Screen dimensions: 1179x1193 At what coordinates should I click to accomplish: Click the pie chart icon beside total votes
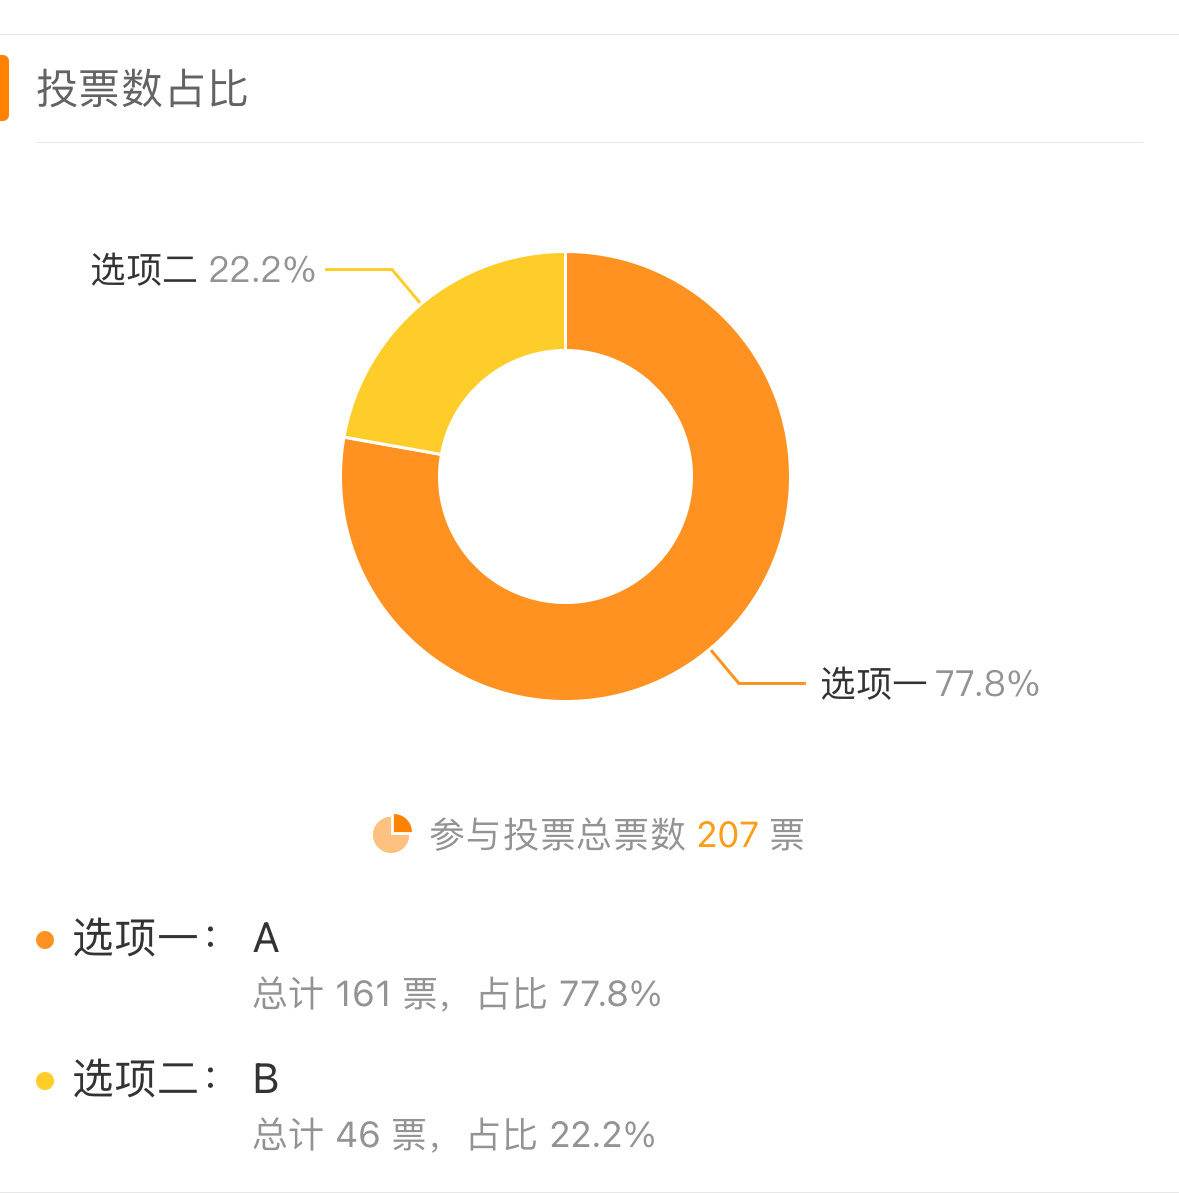392,834
